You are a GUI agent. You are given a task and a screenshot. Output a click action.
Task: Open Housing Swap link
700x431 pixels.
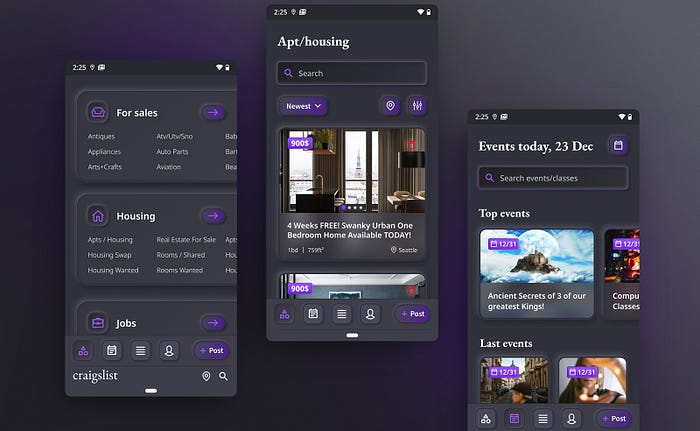109,255
